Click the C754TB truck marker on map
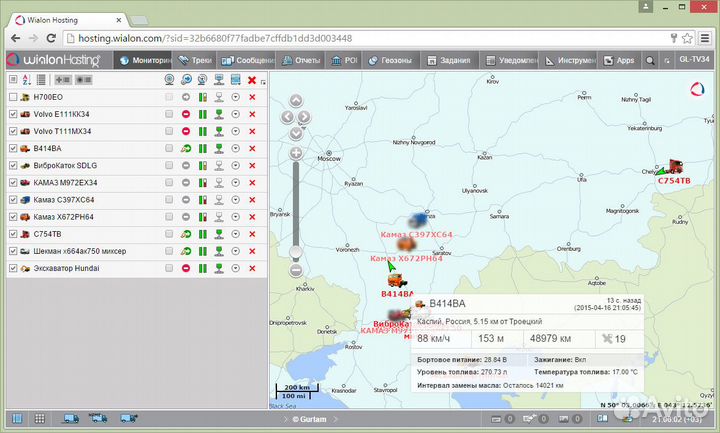The image size is (720, 433). tap(675, 167)
